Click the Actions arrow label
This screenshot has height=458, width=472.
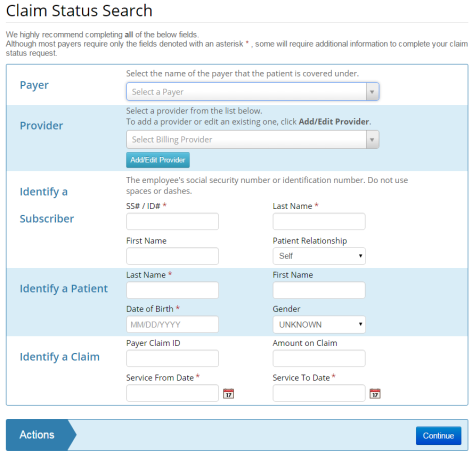(x=37, y=435)
